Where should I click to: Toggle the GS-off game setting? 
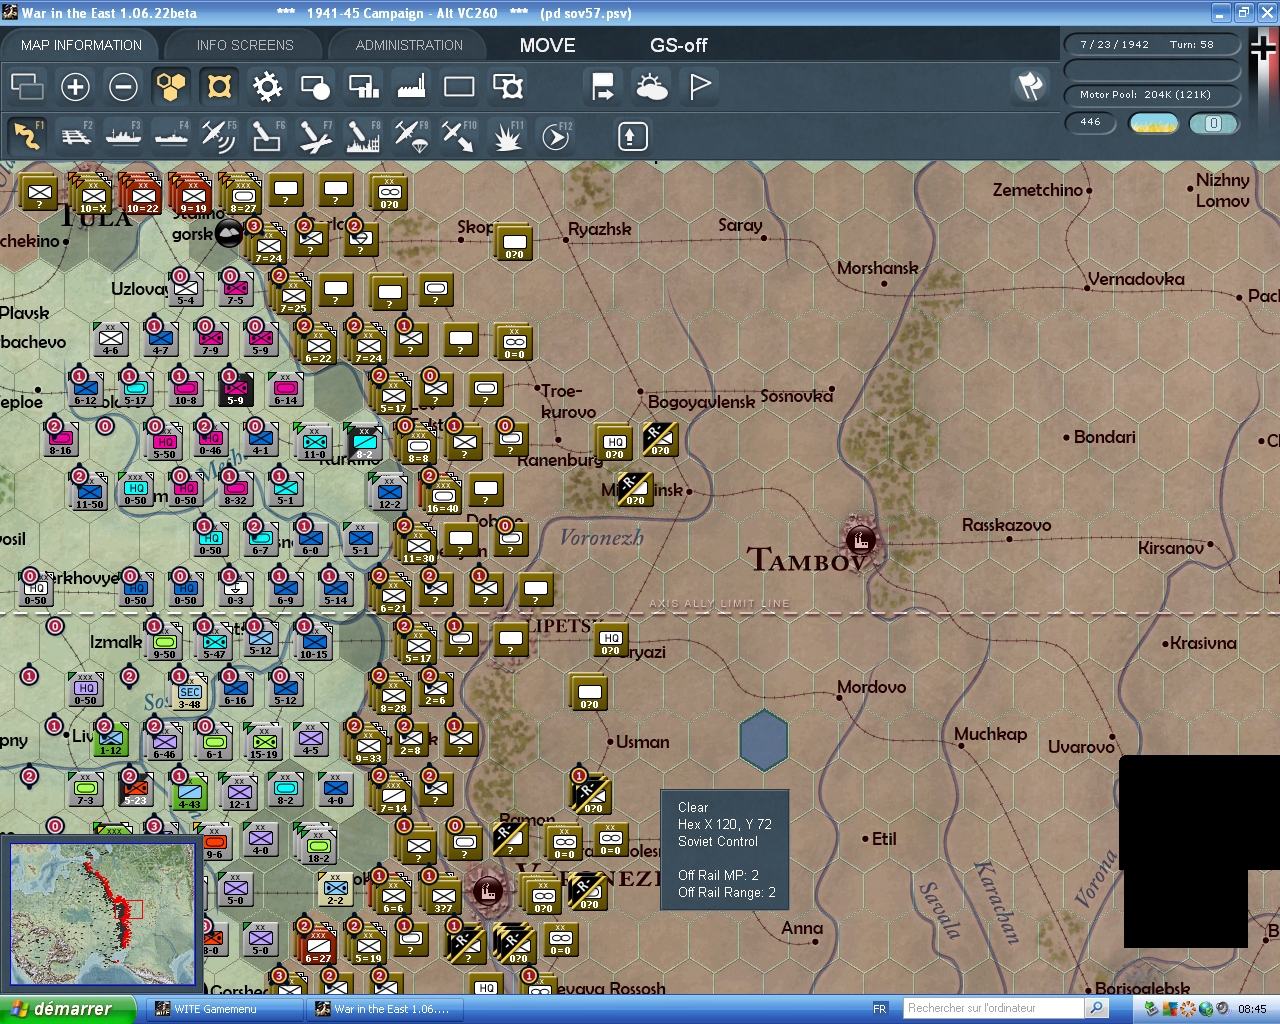[678, 45]
